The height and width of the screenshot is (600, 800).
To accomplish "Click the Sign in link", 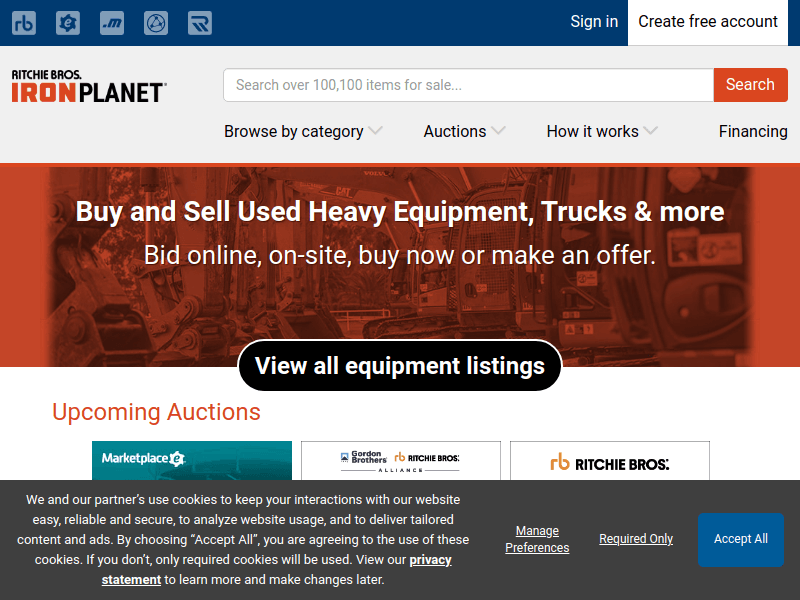I will [594, 22].
